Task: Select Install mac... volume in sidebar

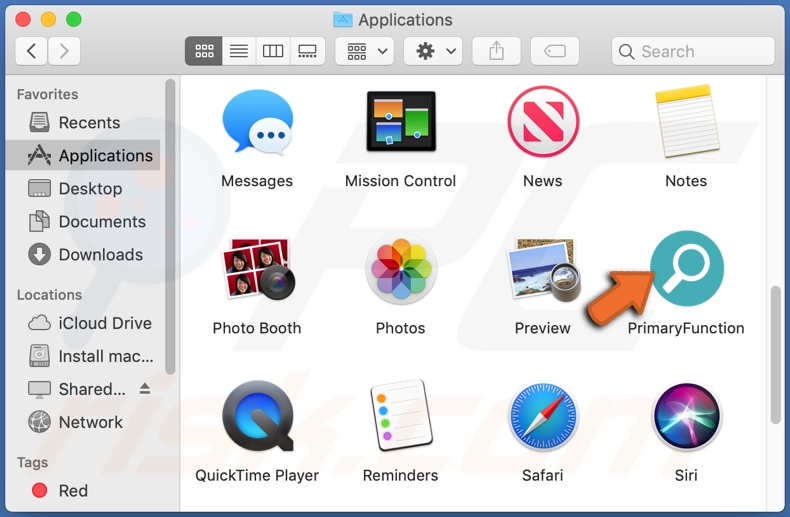Action: point(83,356)
